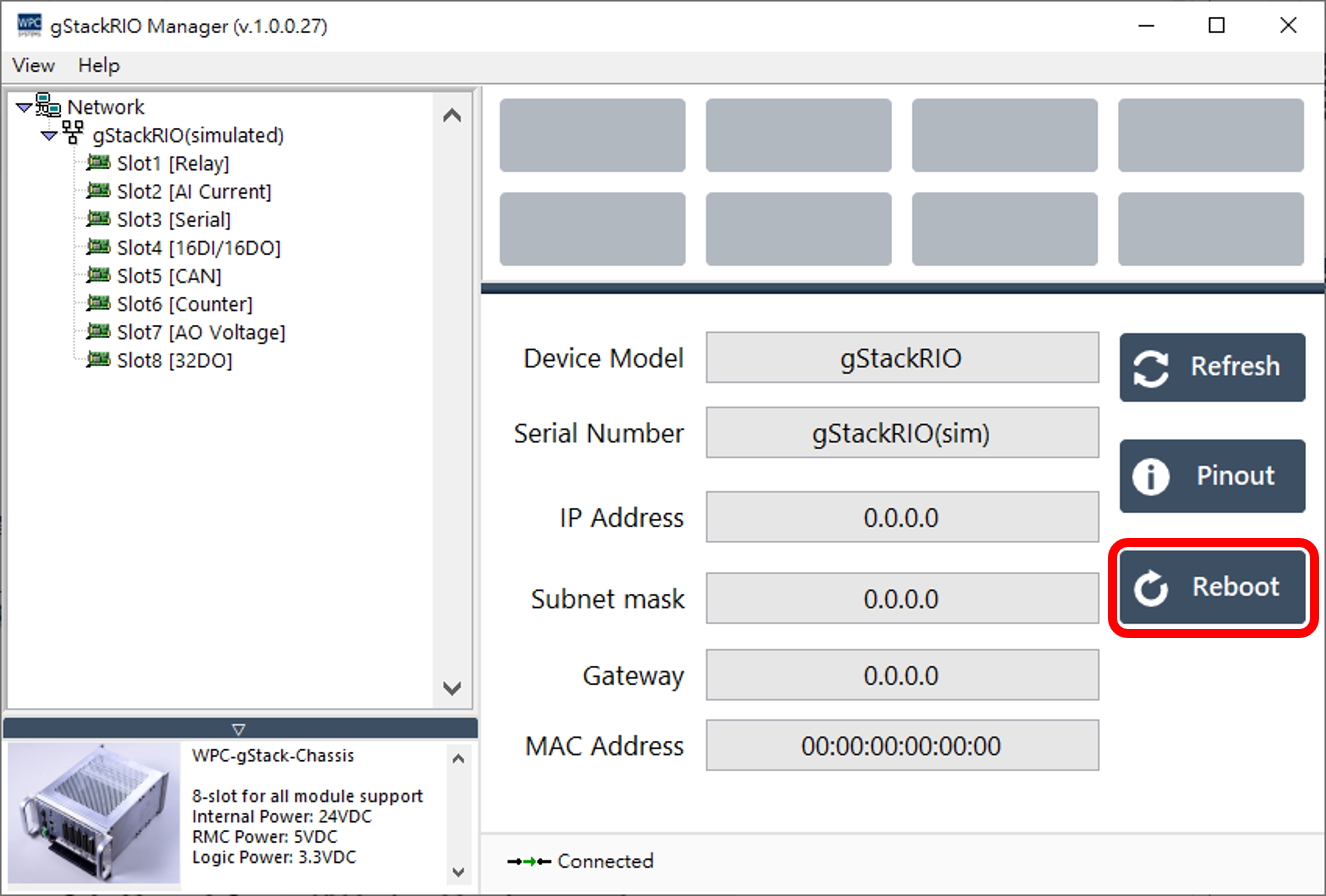Click the gStackRIO device icon in tree

click(73, 134)
